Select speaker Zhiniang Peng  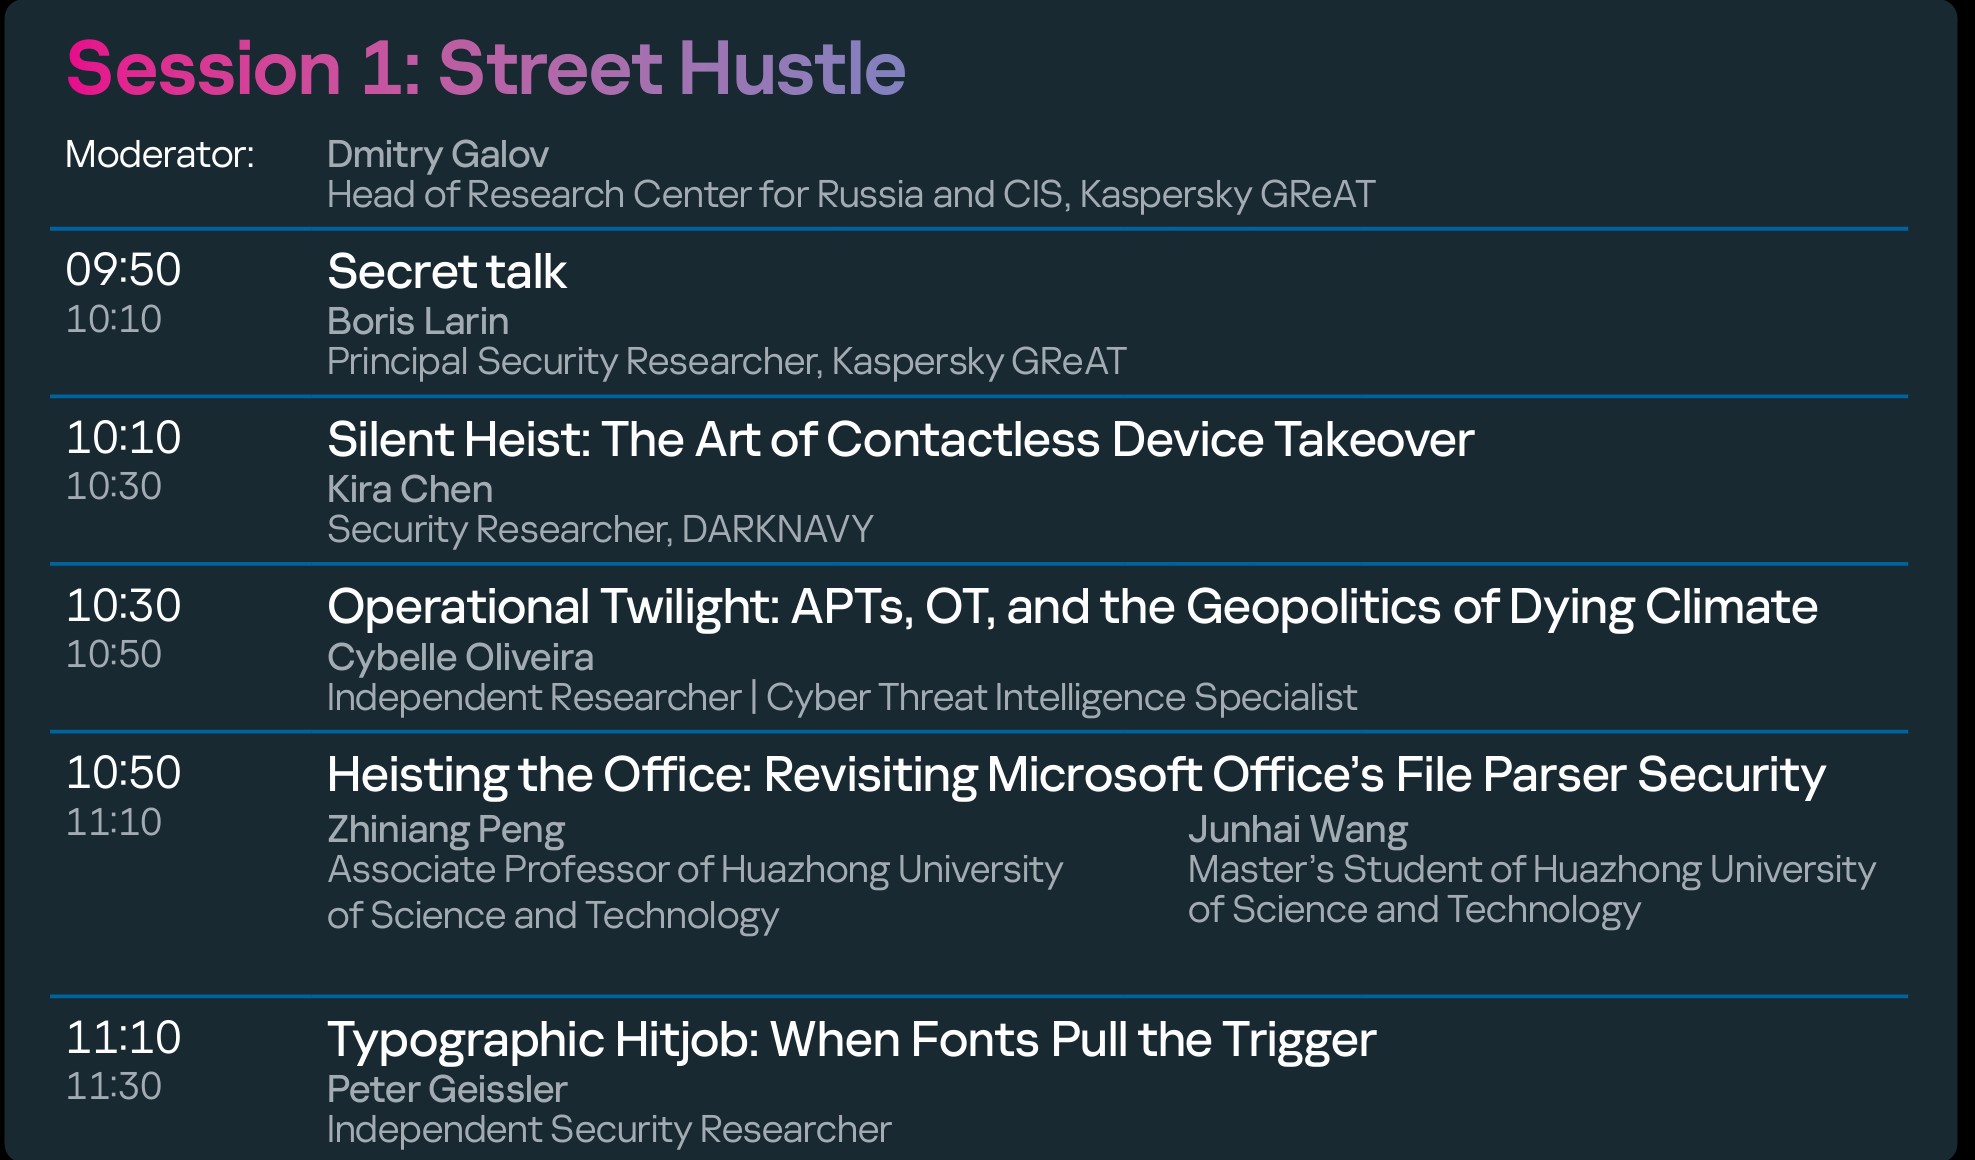[x=445, y=829]
